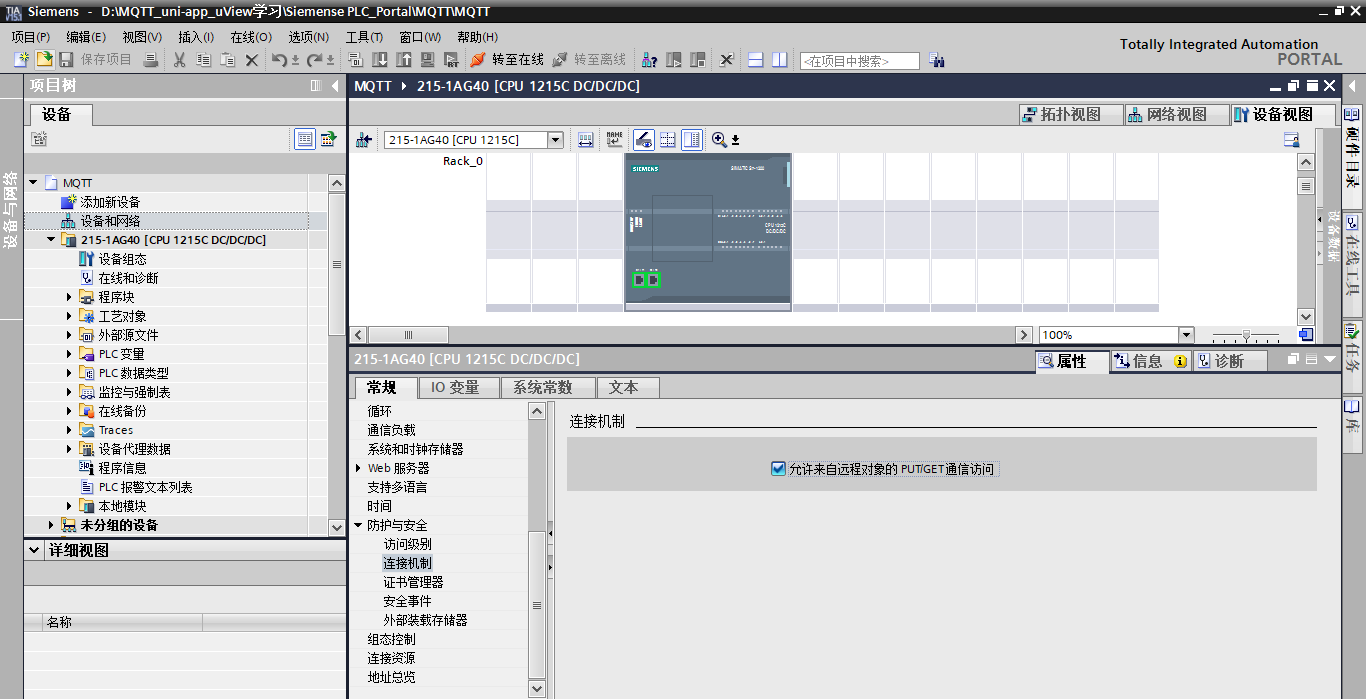
Task: Select 添加新设备 in project tree
Action: tap(110, 202)
